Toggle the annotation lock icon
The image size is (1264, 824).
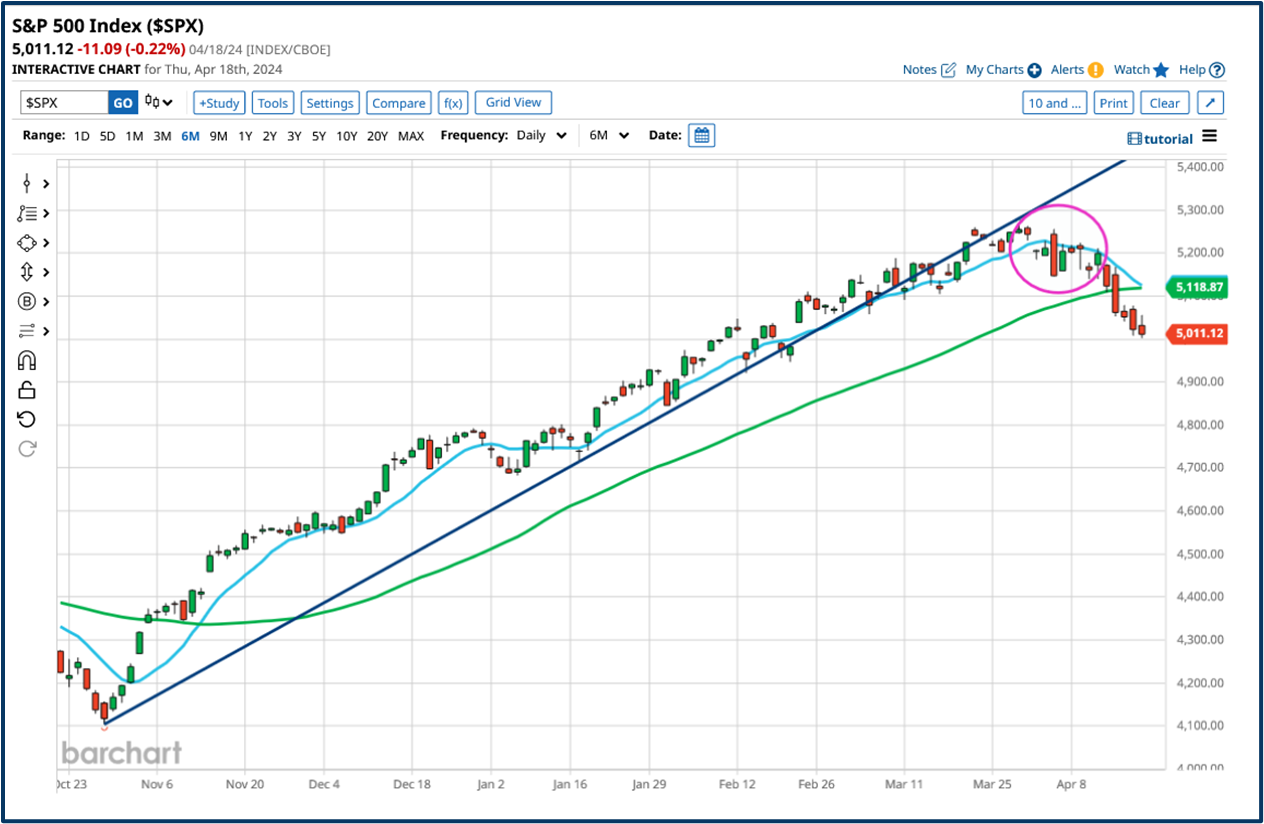click(x=27, y=389)
